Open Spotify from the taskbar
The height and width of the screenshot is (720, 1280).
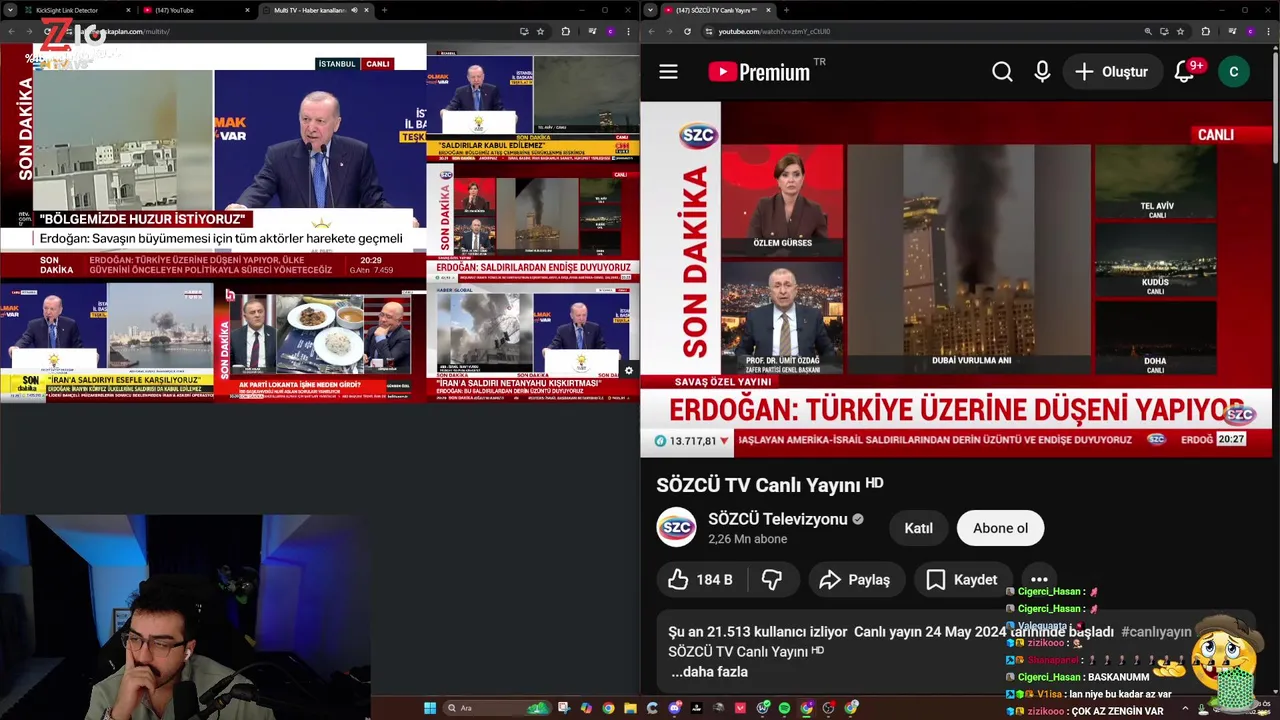(x=784, y=708)
